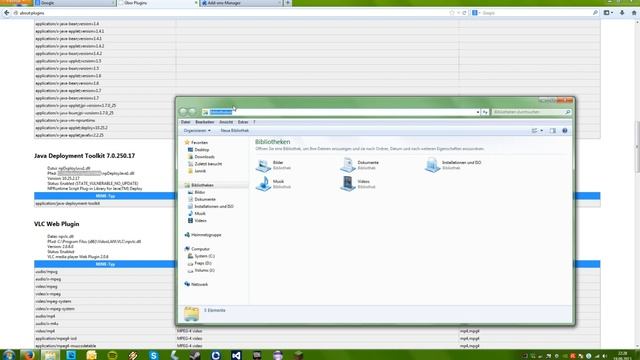
Task: Go to Firefox home page icon
Action: pos(634,13)
